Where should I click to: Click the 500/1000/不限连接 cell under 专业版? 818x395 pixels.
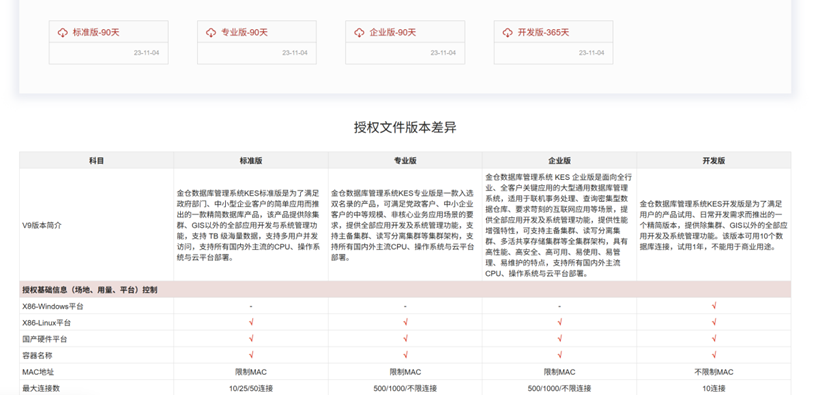[x=405, y=388]
